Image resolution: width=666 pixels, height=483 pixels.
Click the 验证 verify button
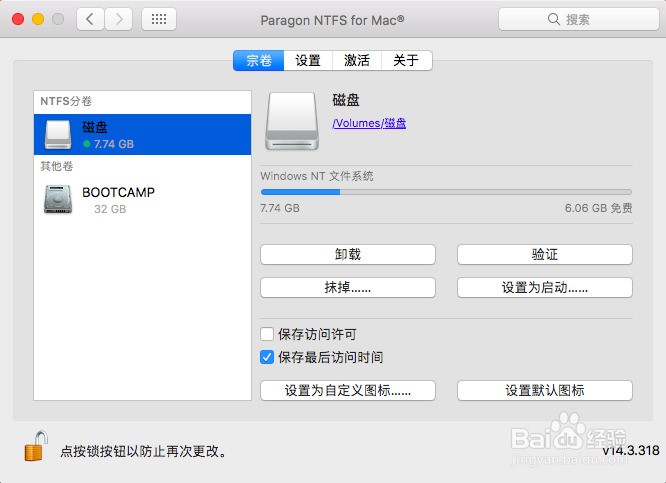point(545,254)
